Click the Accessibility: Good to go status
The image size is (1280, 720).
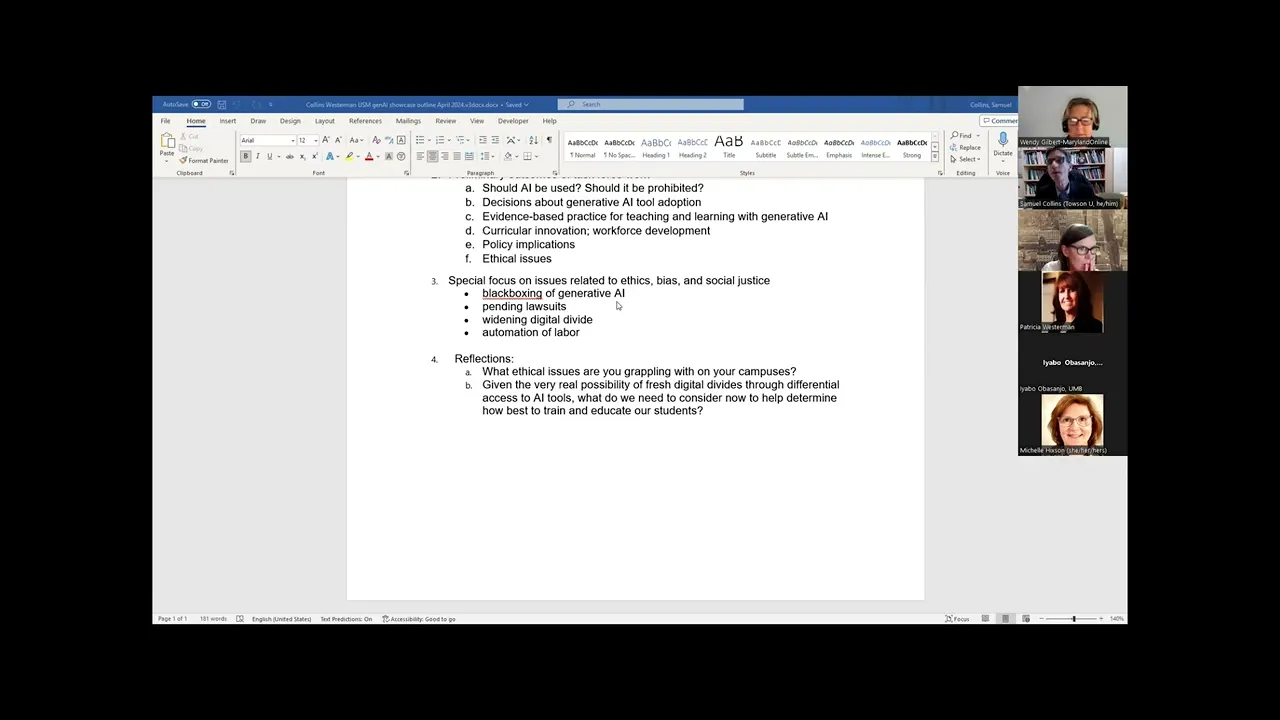pos(419,619)
